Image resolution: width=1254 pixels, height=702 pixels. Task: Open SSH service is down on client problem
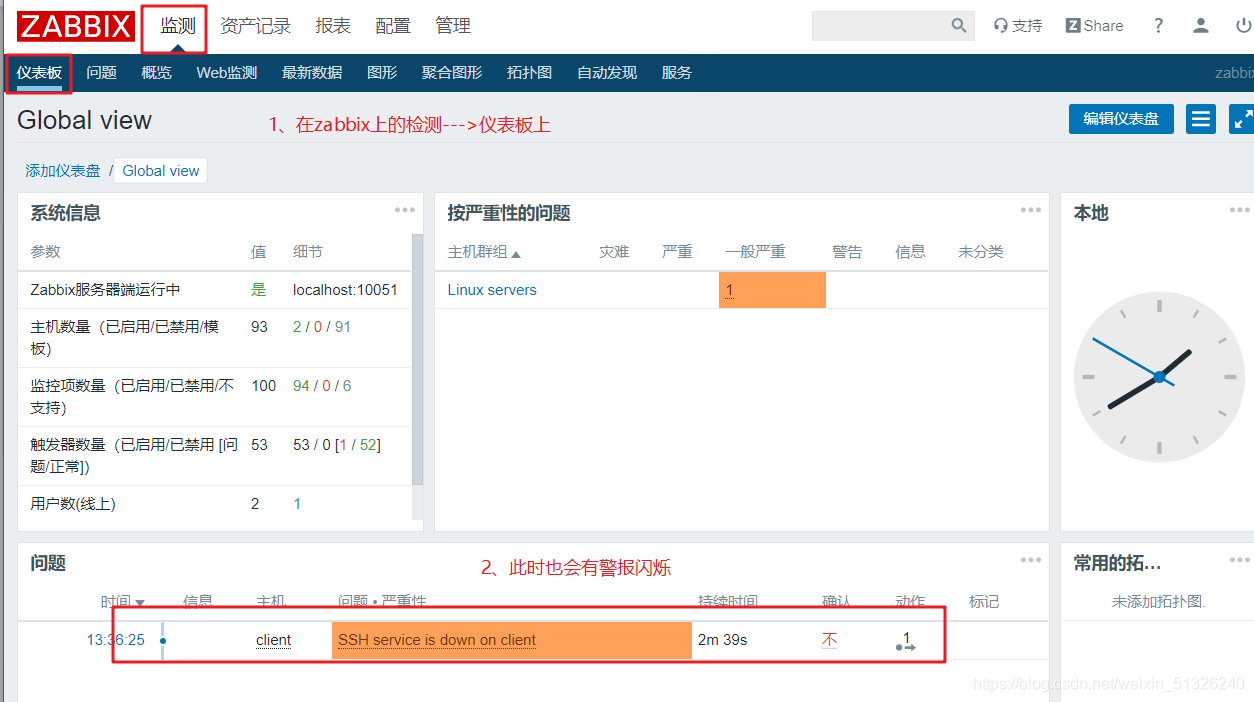pyautogui.click(x=437, y=640)
